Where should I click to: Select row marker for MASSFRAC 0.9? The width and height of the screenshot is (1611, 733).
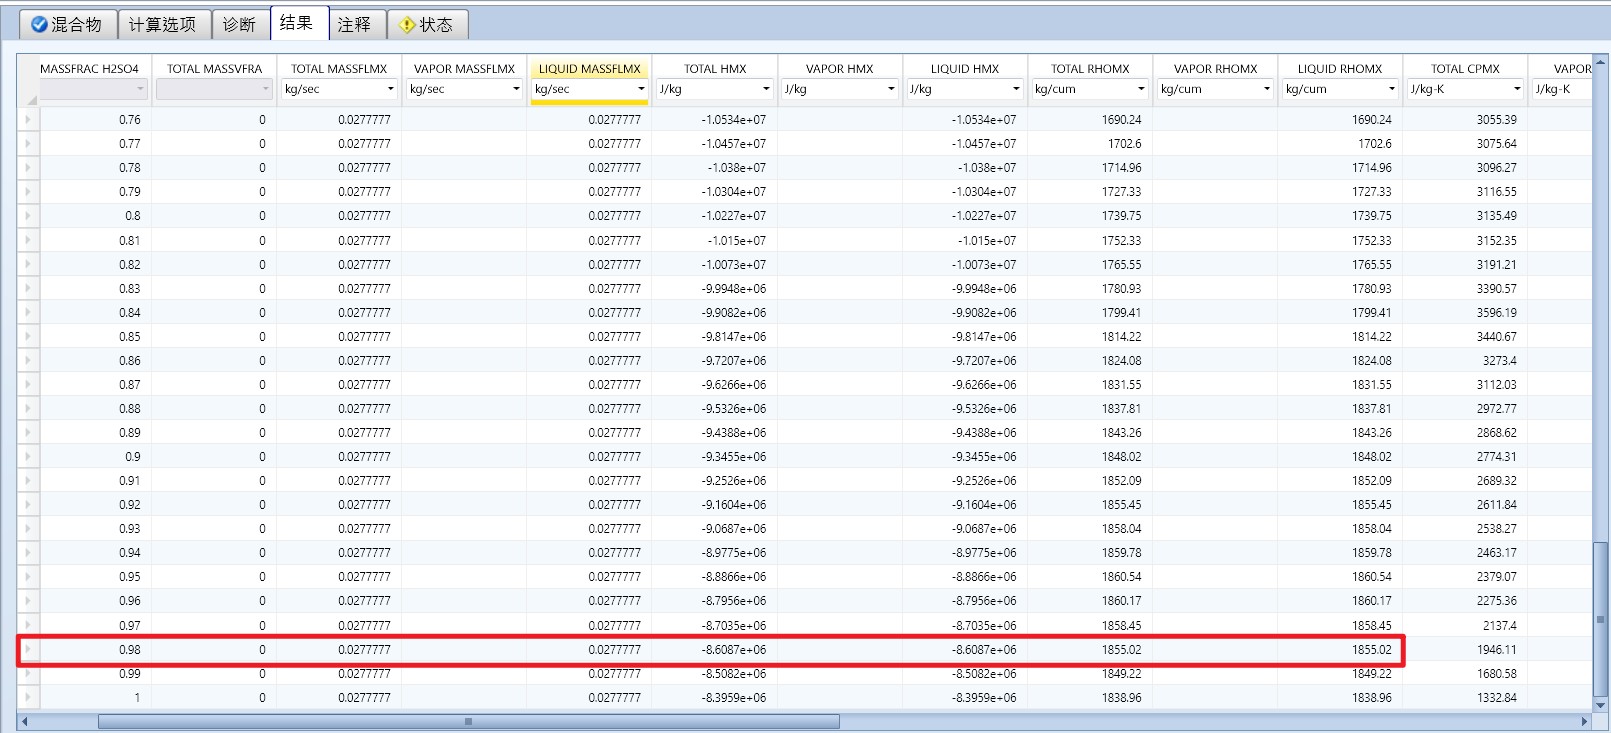coord(28,456)
